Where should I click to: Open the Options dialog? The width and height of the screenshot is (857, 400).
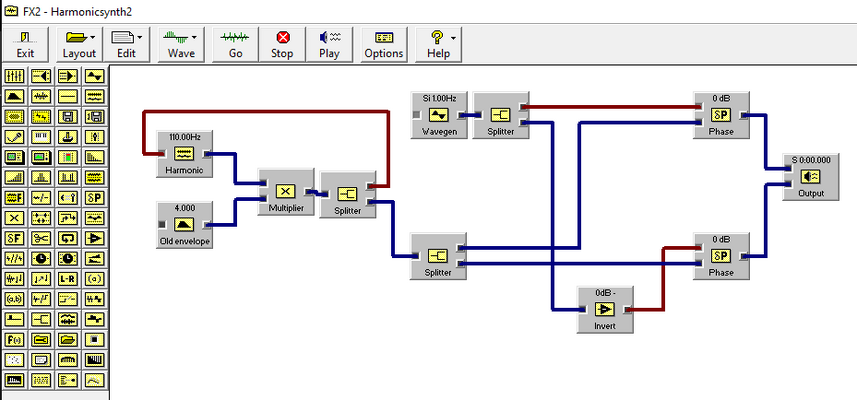(x=384, y=45)
